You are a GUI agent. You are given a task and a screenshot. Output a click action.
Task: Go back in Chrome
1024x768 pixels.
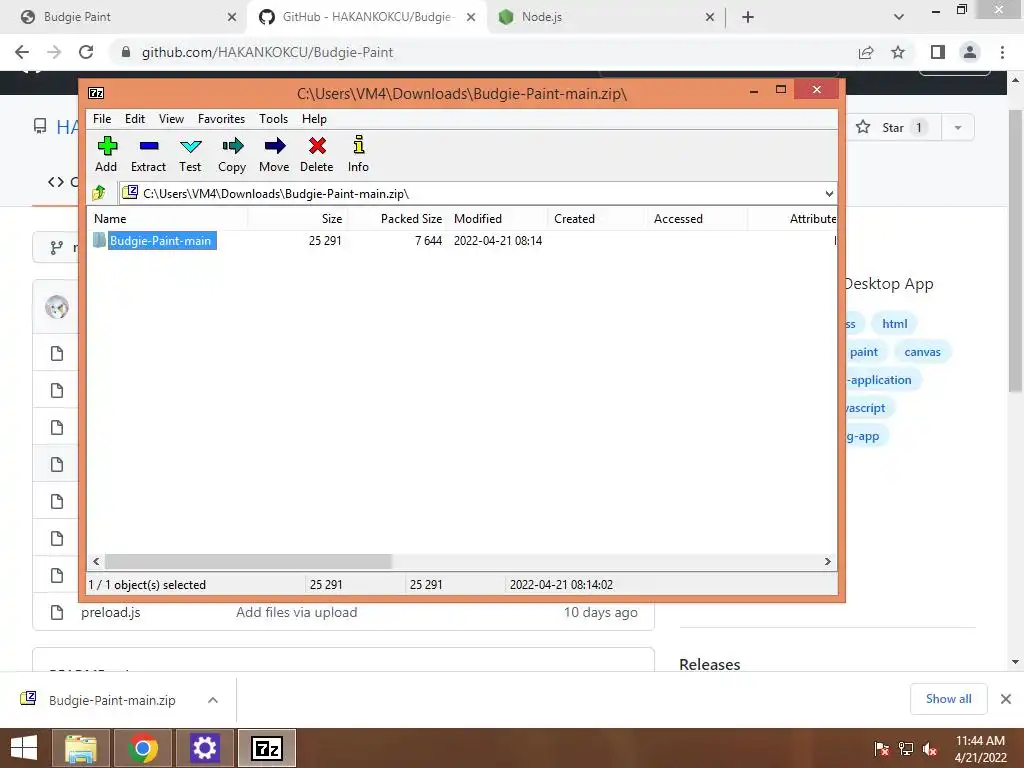point(22,52)
